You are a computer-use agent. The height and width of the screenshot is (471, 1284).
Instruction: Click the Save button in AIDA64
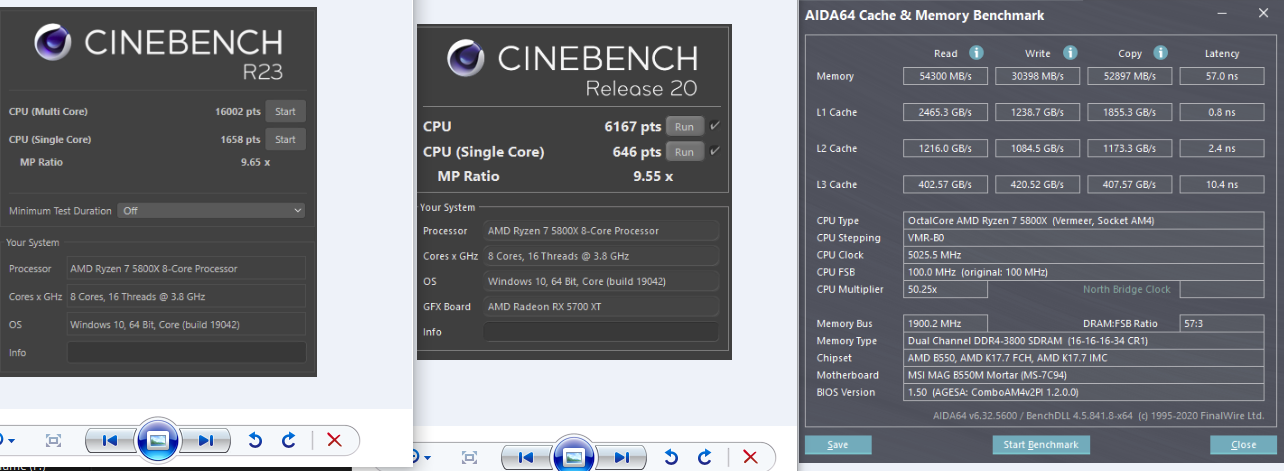[x=838, y=445]
